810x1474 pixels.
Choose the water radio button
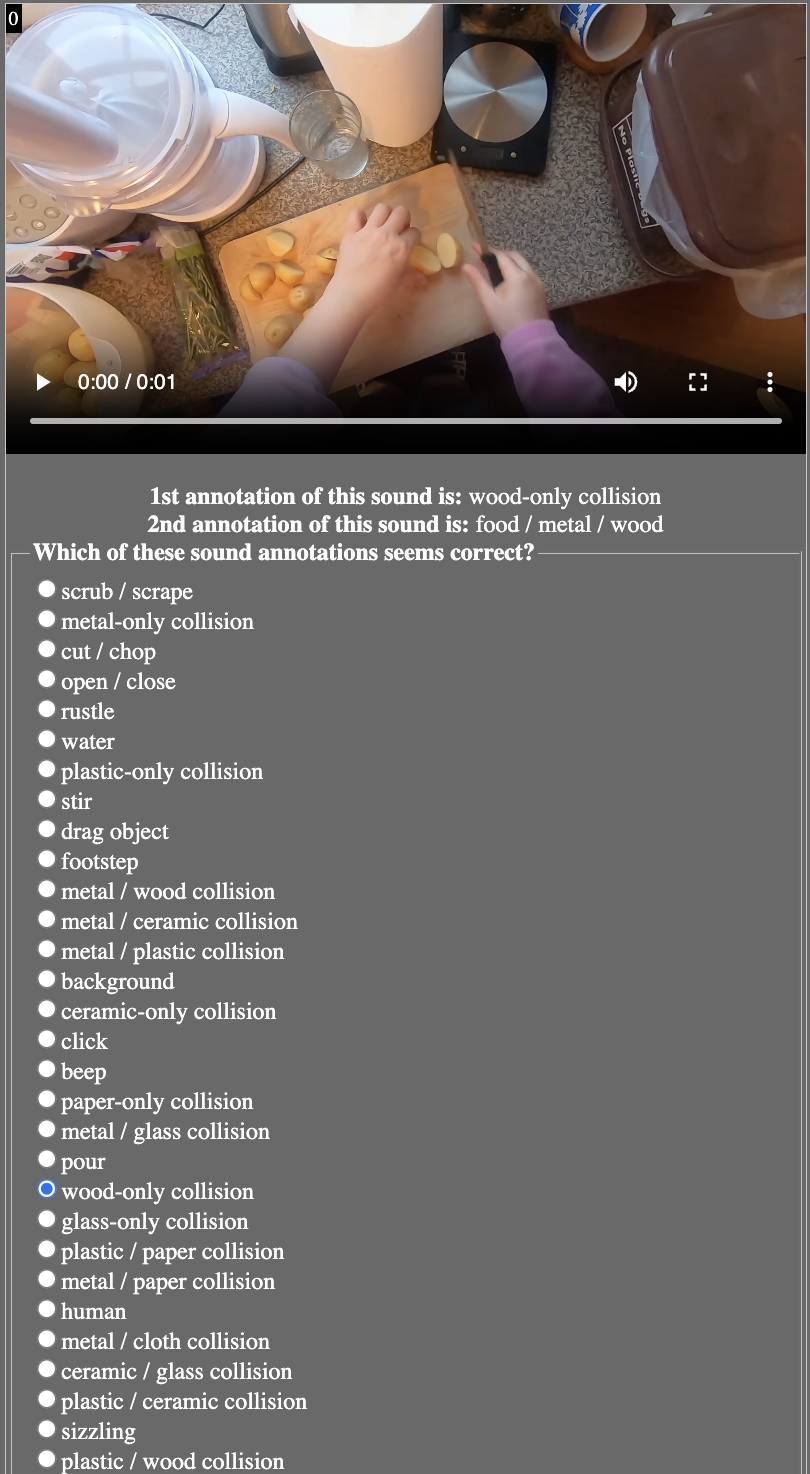point(47,739)
